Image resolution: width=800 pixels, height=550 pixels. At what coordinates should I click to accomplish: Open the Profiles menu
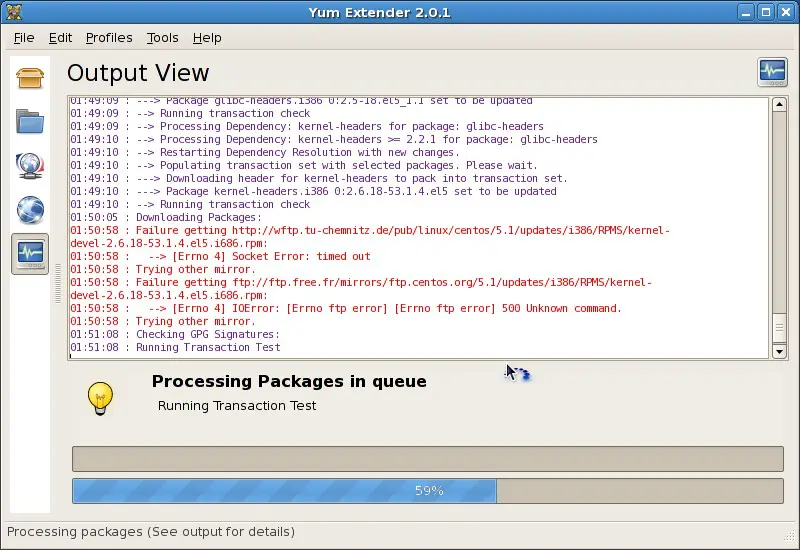point(109,38)
